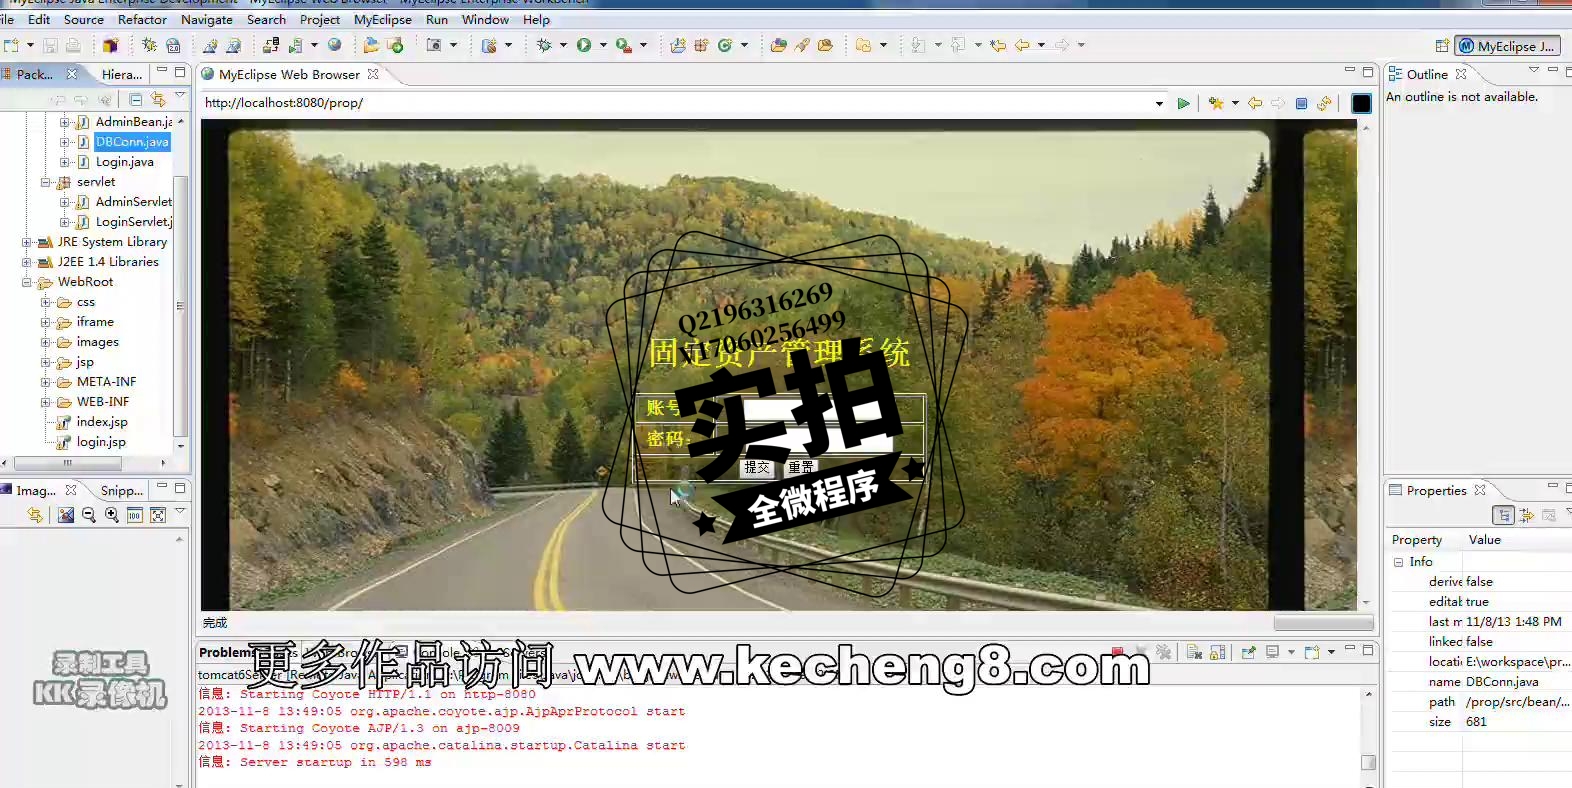
Task: Open the Source menu
Action: point(84,19)
